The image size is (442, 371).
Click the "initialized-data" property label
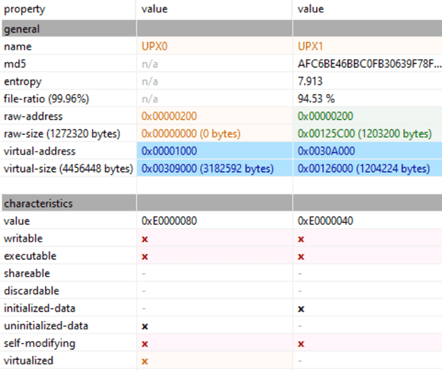tap(40, 308)
